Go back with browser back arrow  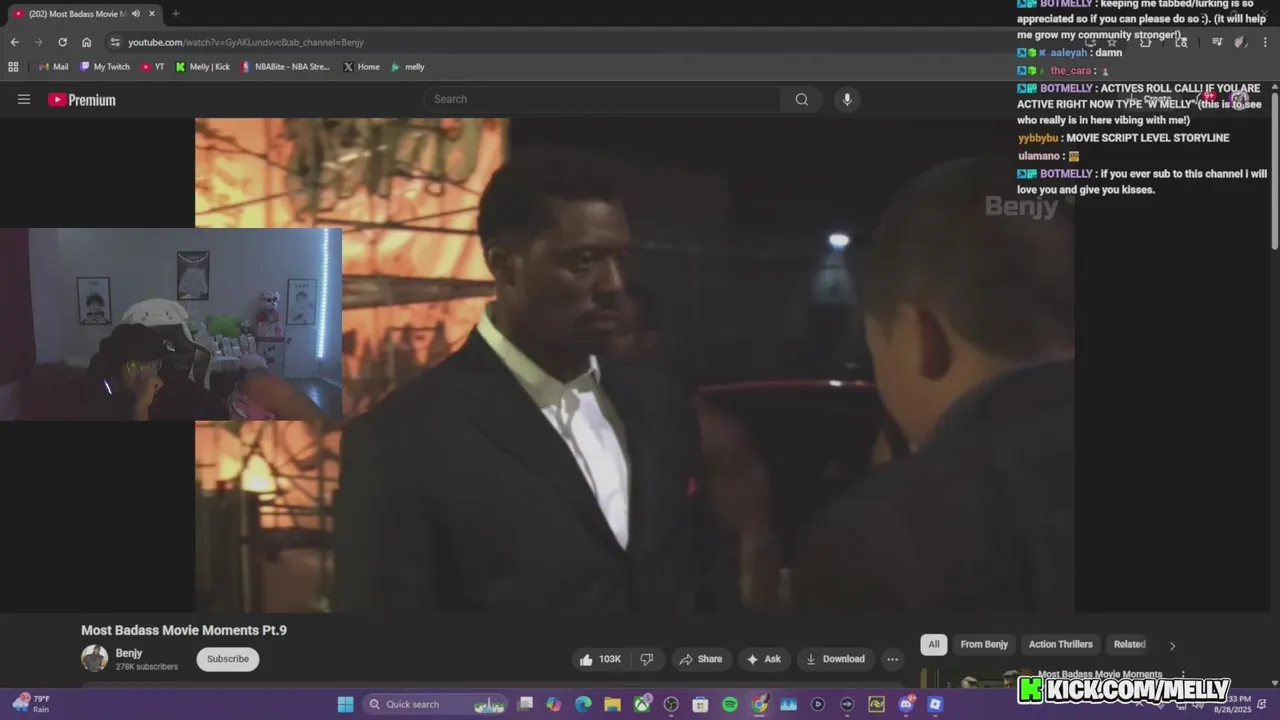[14, 42]
